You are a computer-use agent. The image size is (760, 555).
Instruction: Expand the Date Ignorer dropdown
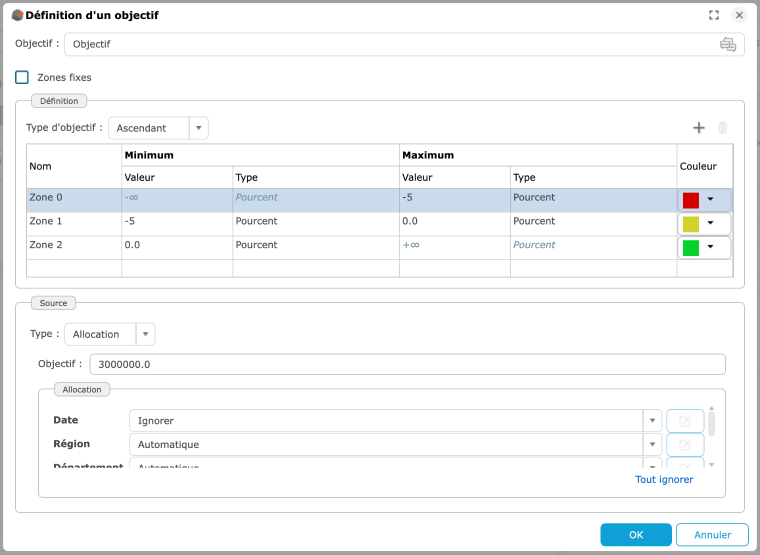(x=652, y=421)
